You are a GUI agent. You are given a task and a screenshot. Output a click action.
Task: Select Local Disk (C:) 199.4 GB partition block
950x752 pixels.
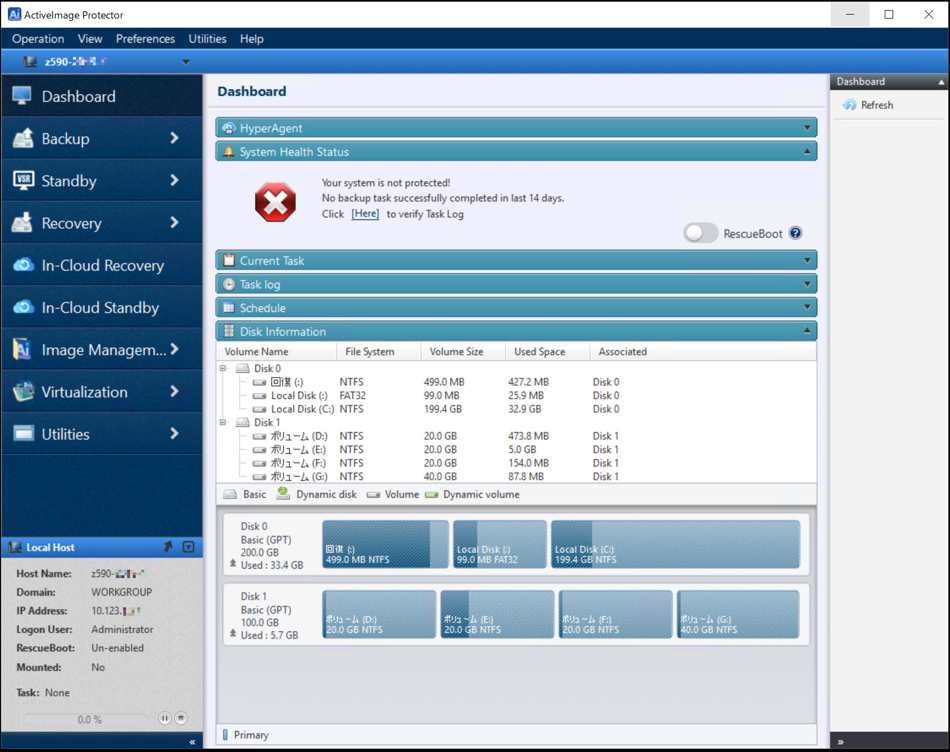click(x=676, y=544)
